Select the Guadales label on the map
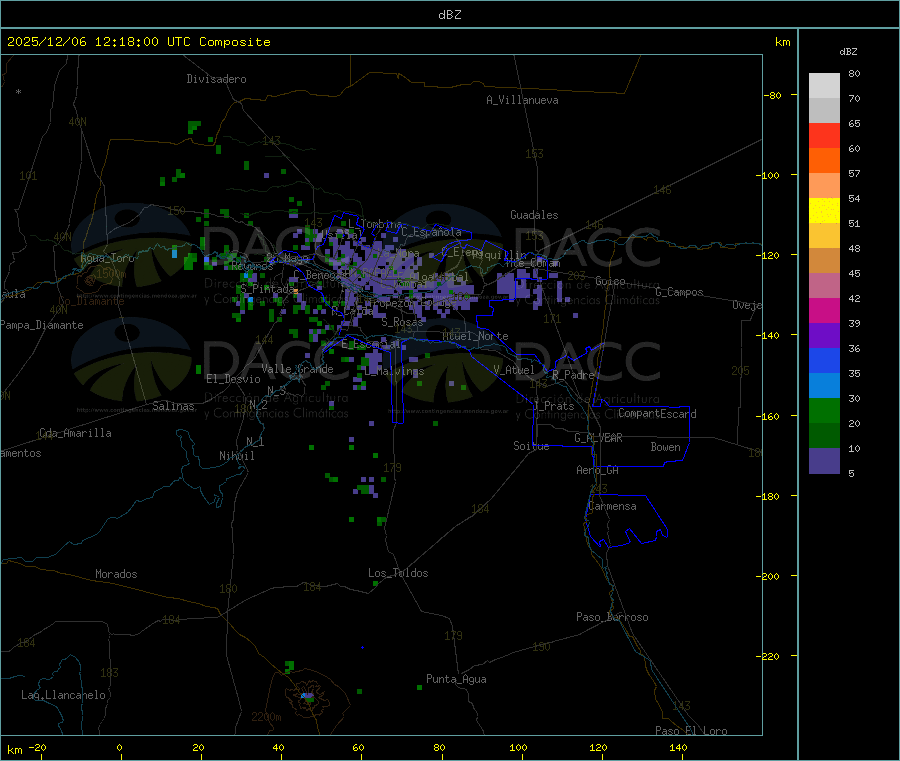900x761 pixels. coord(534,215)
